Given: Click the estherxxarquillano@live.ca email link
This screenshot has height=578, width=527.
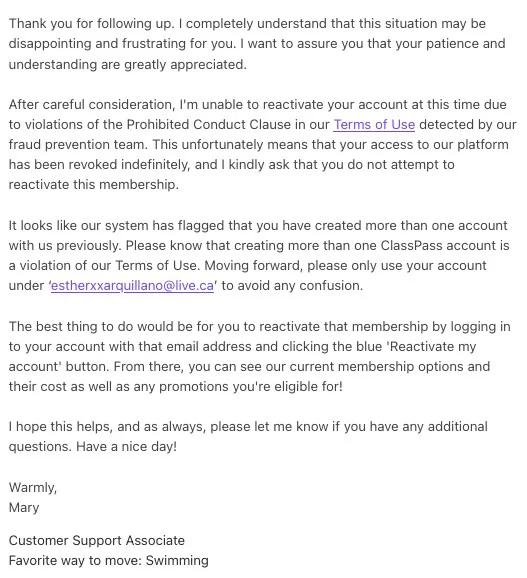Looking at the screenshot, I should [x=132, y=286].
